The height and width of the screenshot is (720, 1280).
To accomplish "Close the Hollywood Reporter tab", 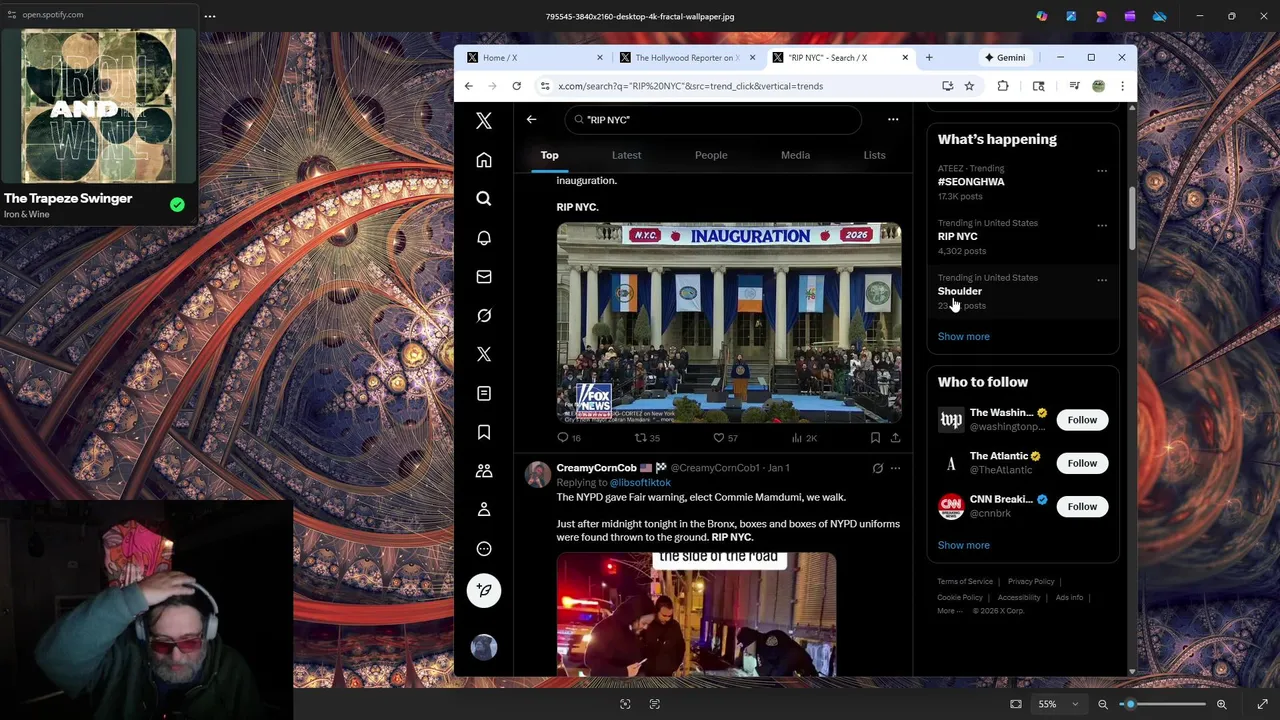I will coord(752,58).
